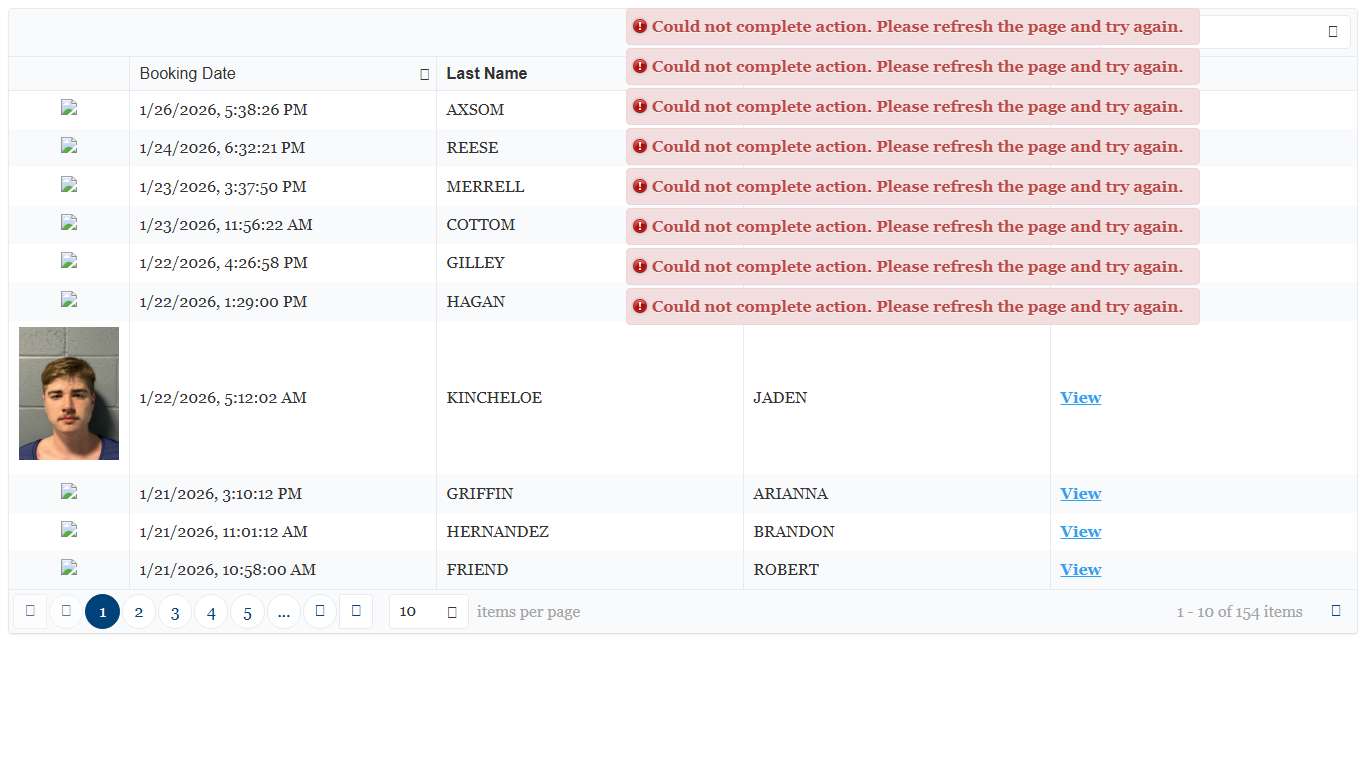Go to the previous page in pager
The height and width of the screenshot is (768, 1366).
tap(66, 611)
